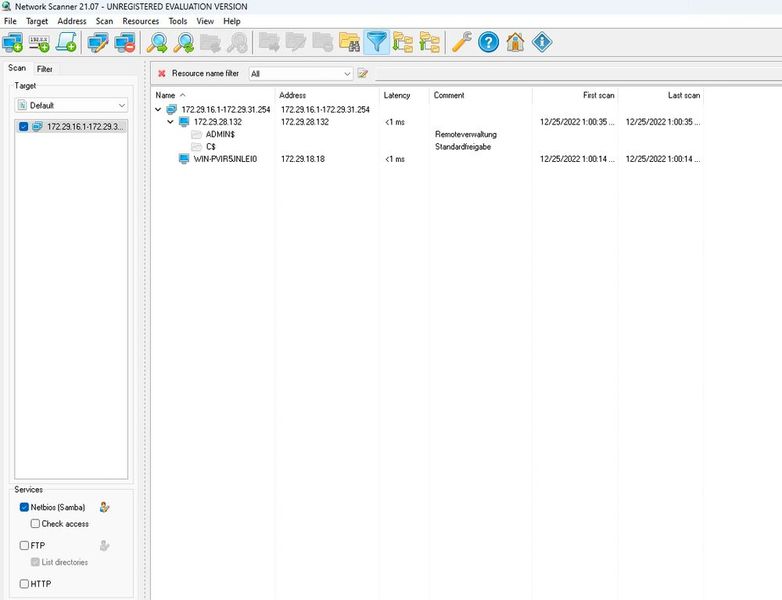
Task: Sort by the Name column header
Action: pos(213,95)
